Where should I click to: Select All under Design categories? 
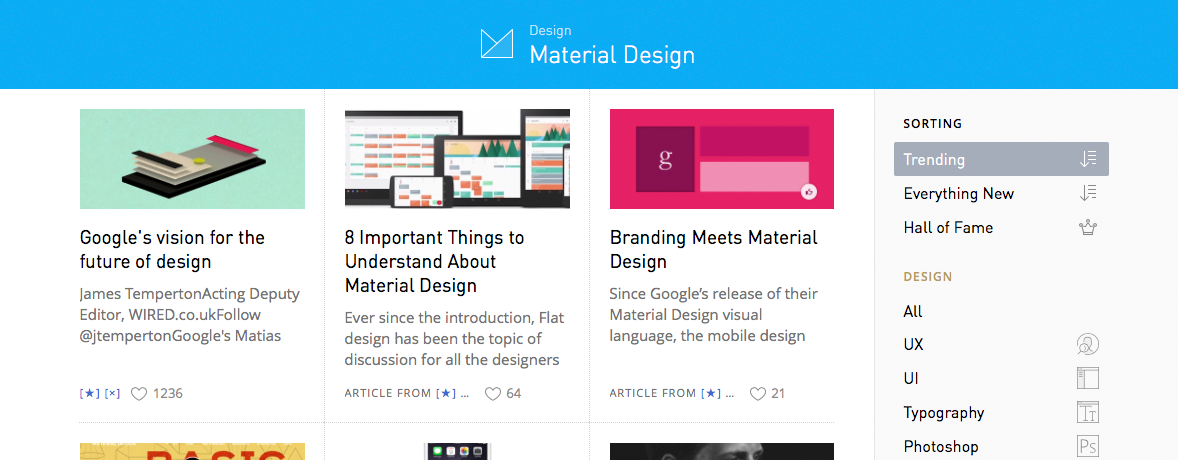[x=913, y=311]
